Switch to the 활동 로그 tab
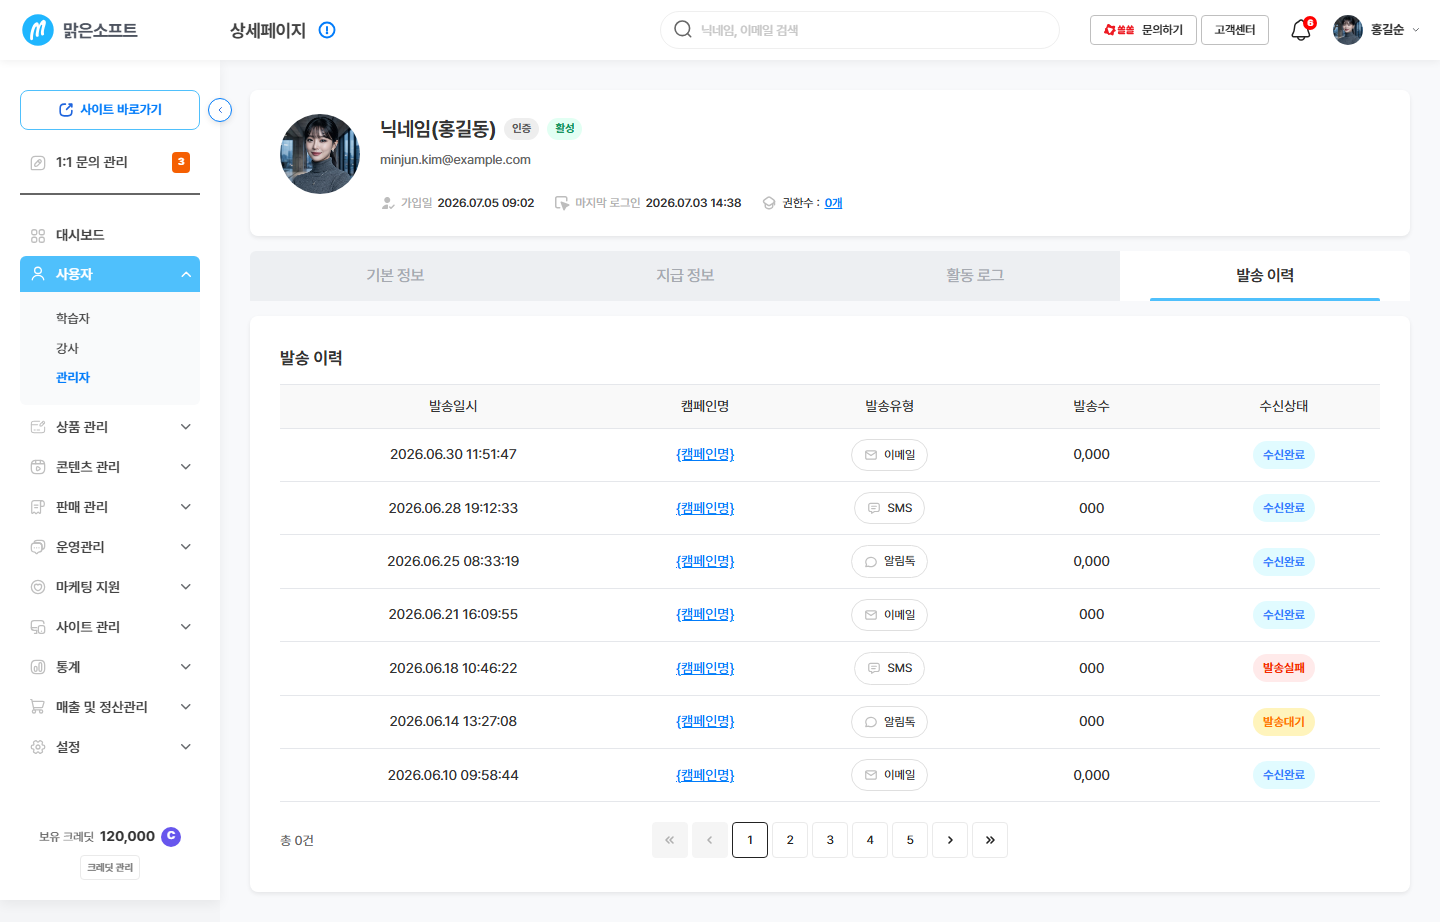Image resolution: width=1440 pixels, height=922 pixels. coord(975,276)
